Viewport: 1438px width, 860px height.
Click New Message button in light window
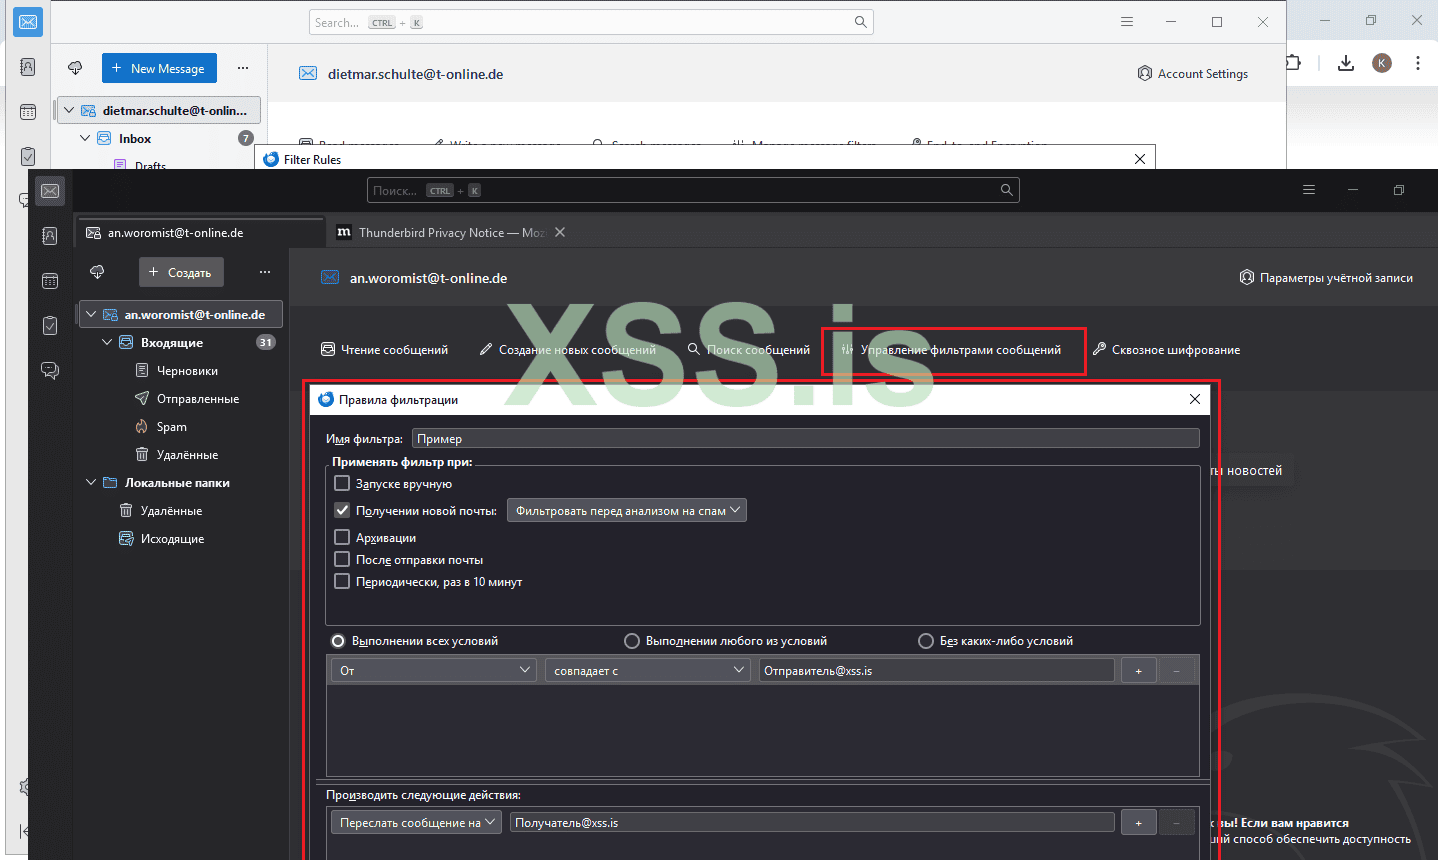tap(159, 68)
